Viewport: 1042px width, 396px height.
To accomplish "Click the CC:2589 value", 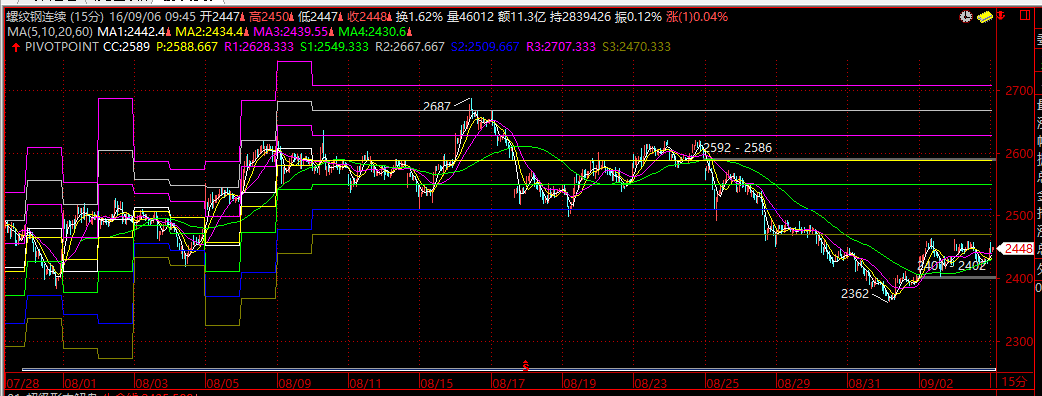I will [126, 47].
